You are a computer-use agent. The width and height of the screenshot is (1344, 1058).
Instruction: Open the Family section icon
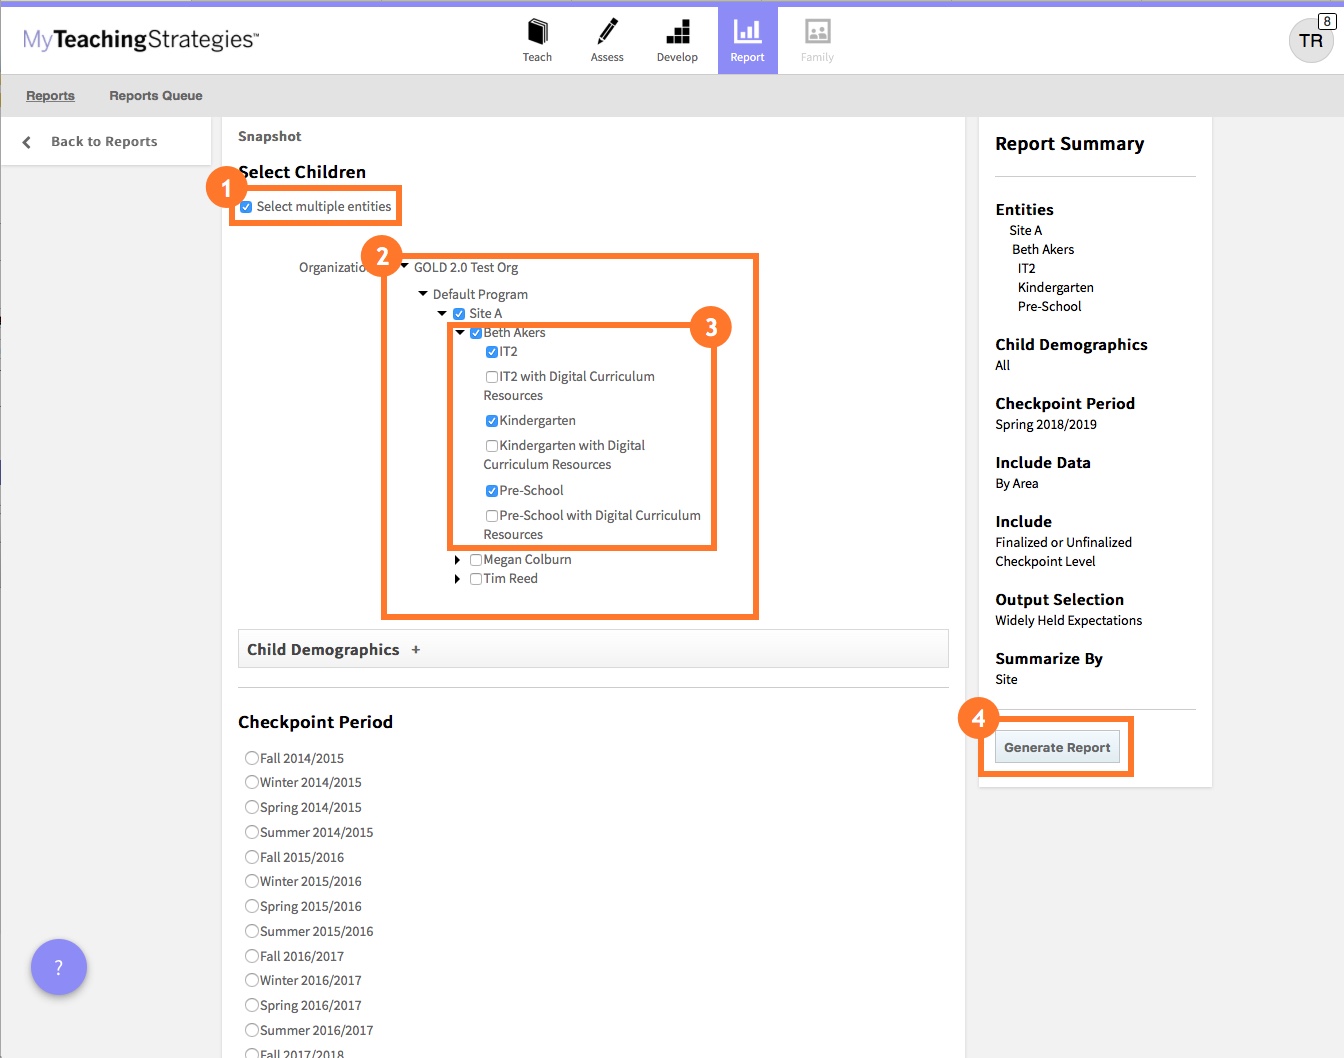[x=817, y=32]
